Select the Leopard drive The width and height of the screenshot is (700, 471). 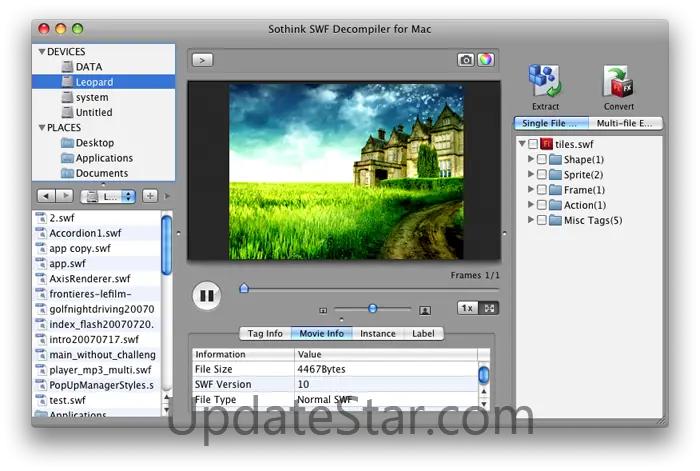click(x=104, y=82)
